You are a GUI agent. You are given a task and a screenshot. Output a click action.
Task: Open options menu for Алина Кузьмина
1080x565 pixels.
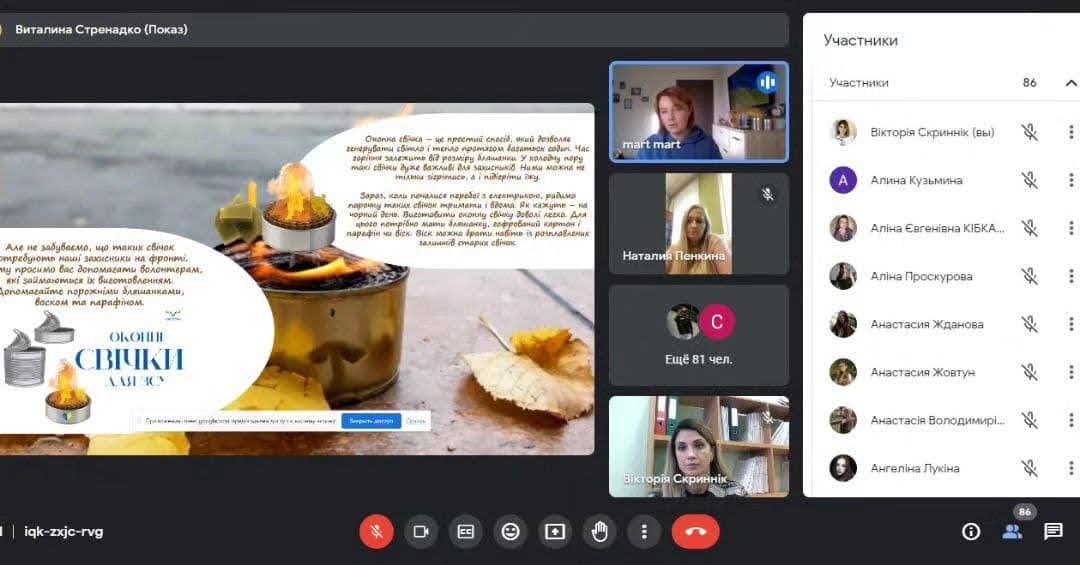click(1071, 180)
